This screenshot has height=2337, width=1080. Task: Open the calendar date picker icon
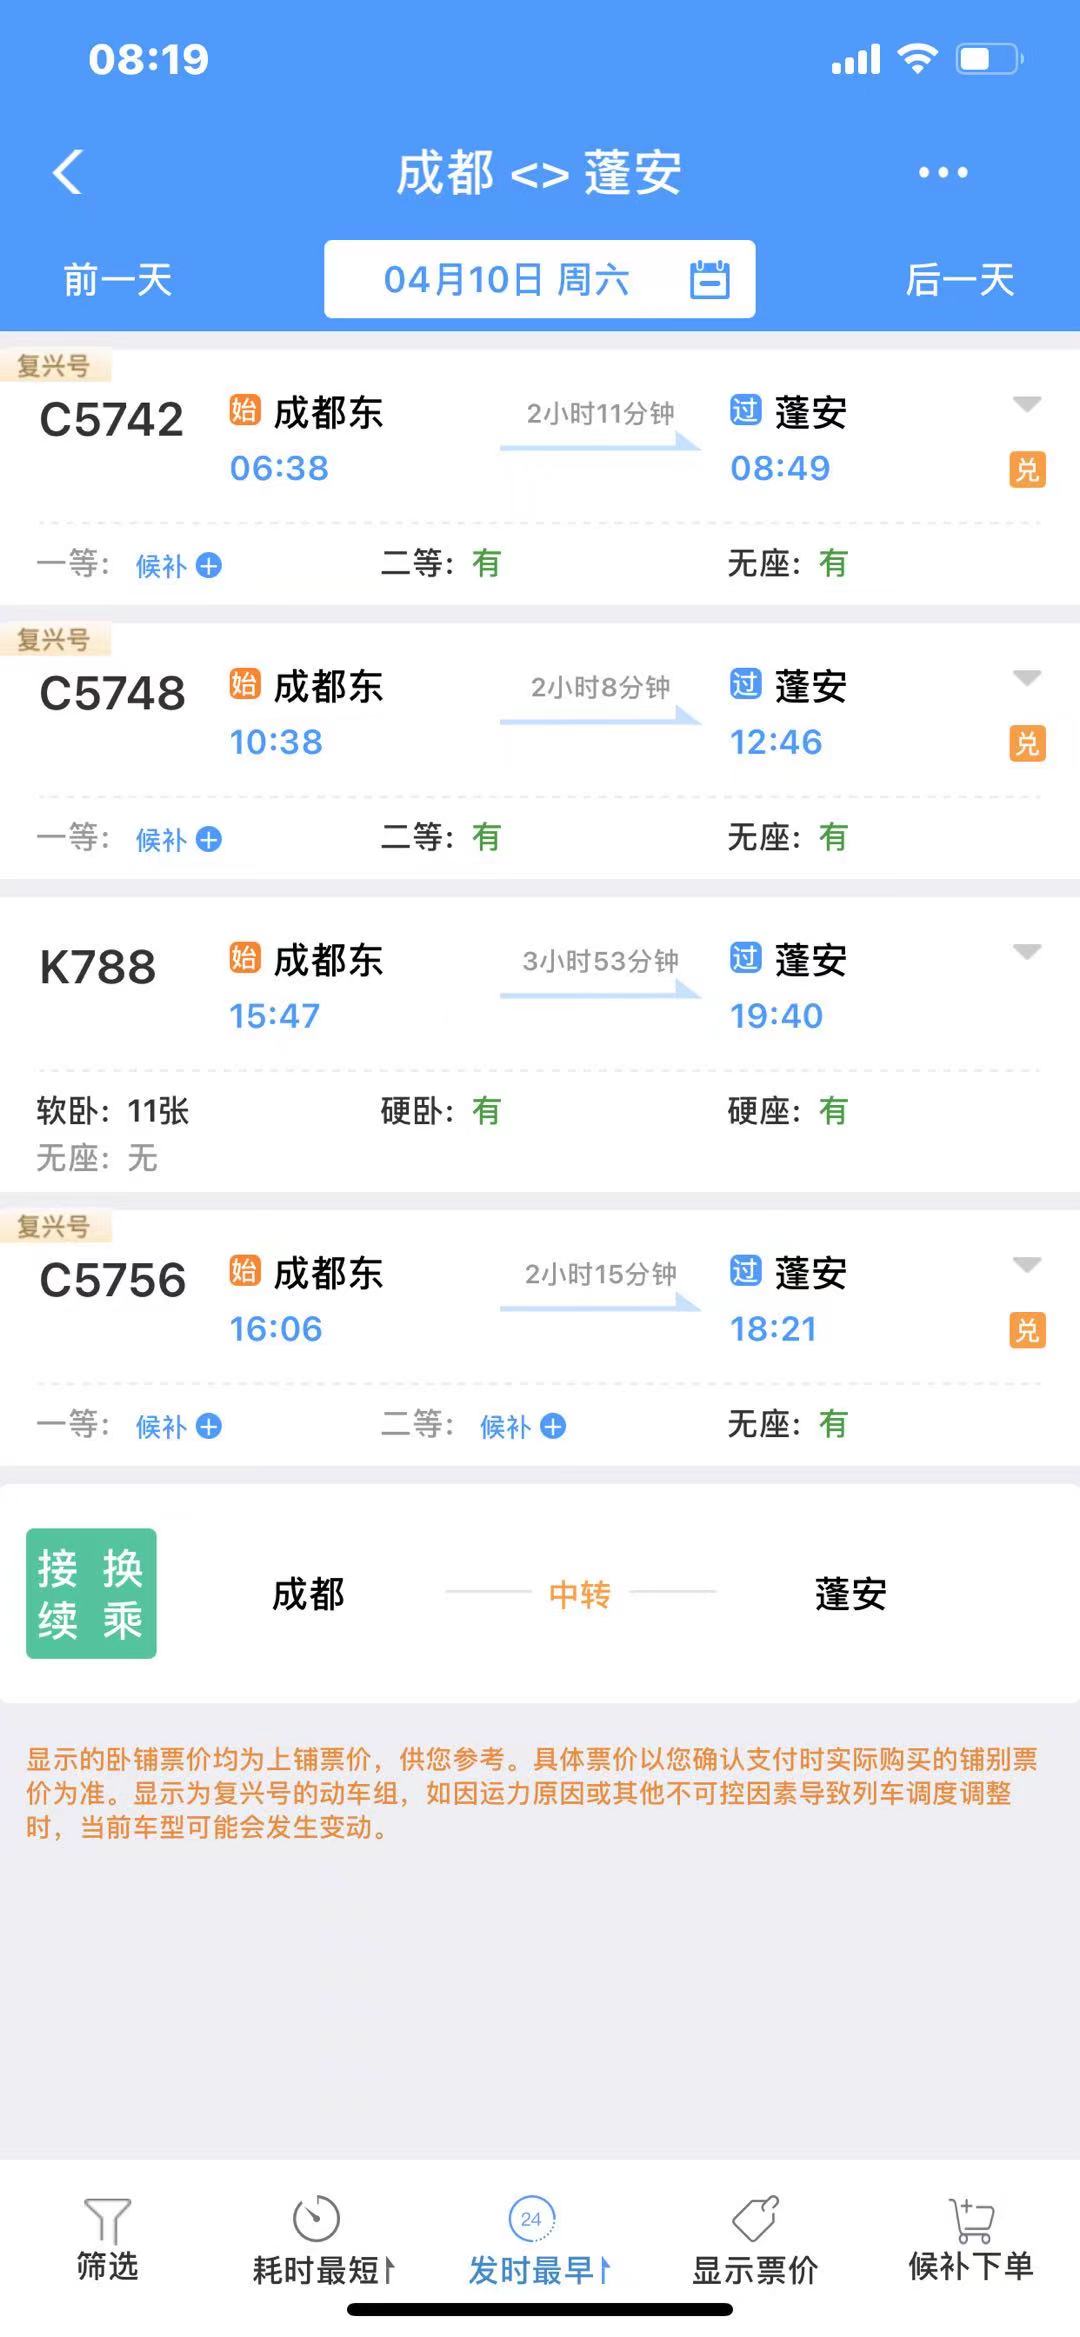pyautogui.click(x=710, y=280)
